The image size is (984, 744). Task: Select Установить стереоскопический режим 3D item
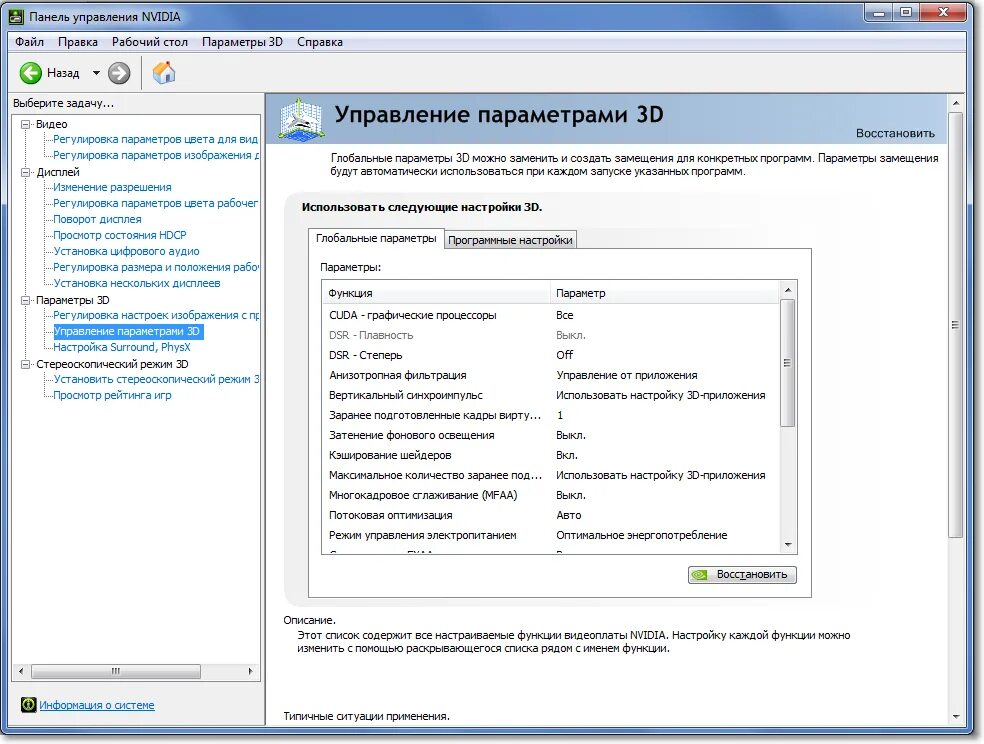coord(156,379)
